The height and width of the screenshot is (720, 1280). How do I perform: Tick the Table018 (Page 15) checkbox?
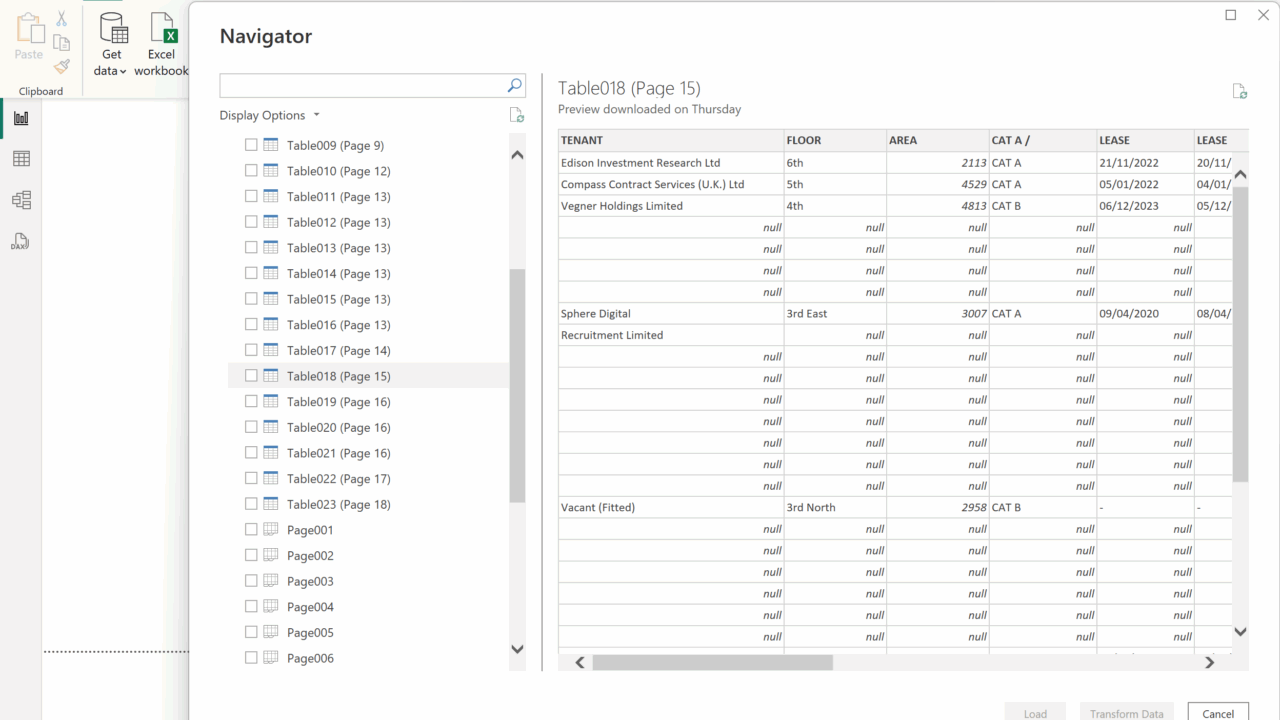tap(251, 376)
